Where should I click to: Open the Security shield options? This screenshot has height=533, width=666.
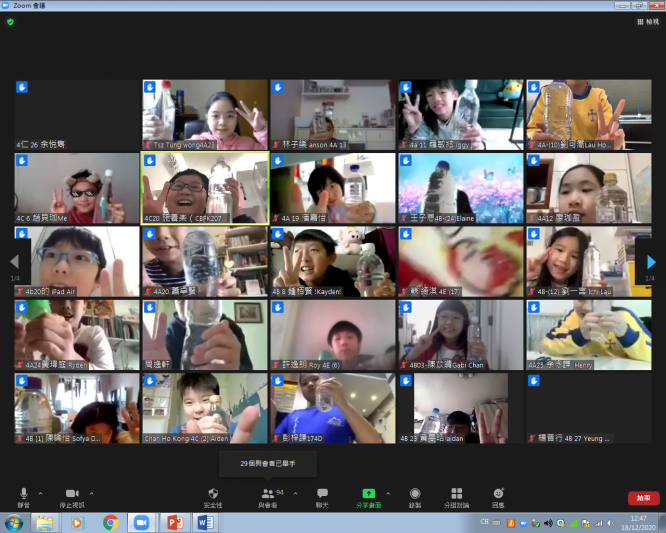212,496
